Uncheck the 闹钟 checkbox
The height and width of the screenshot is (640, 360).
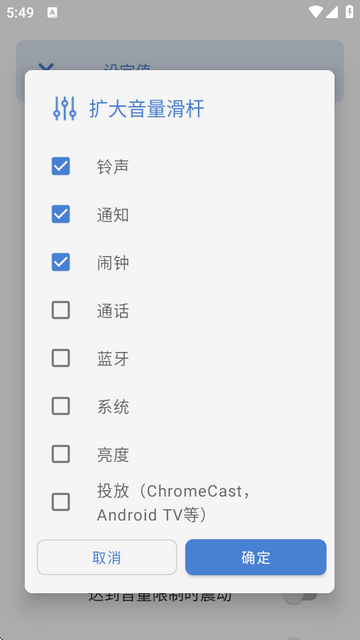[x=61, y=262]
